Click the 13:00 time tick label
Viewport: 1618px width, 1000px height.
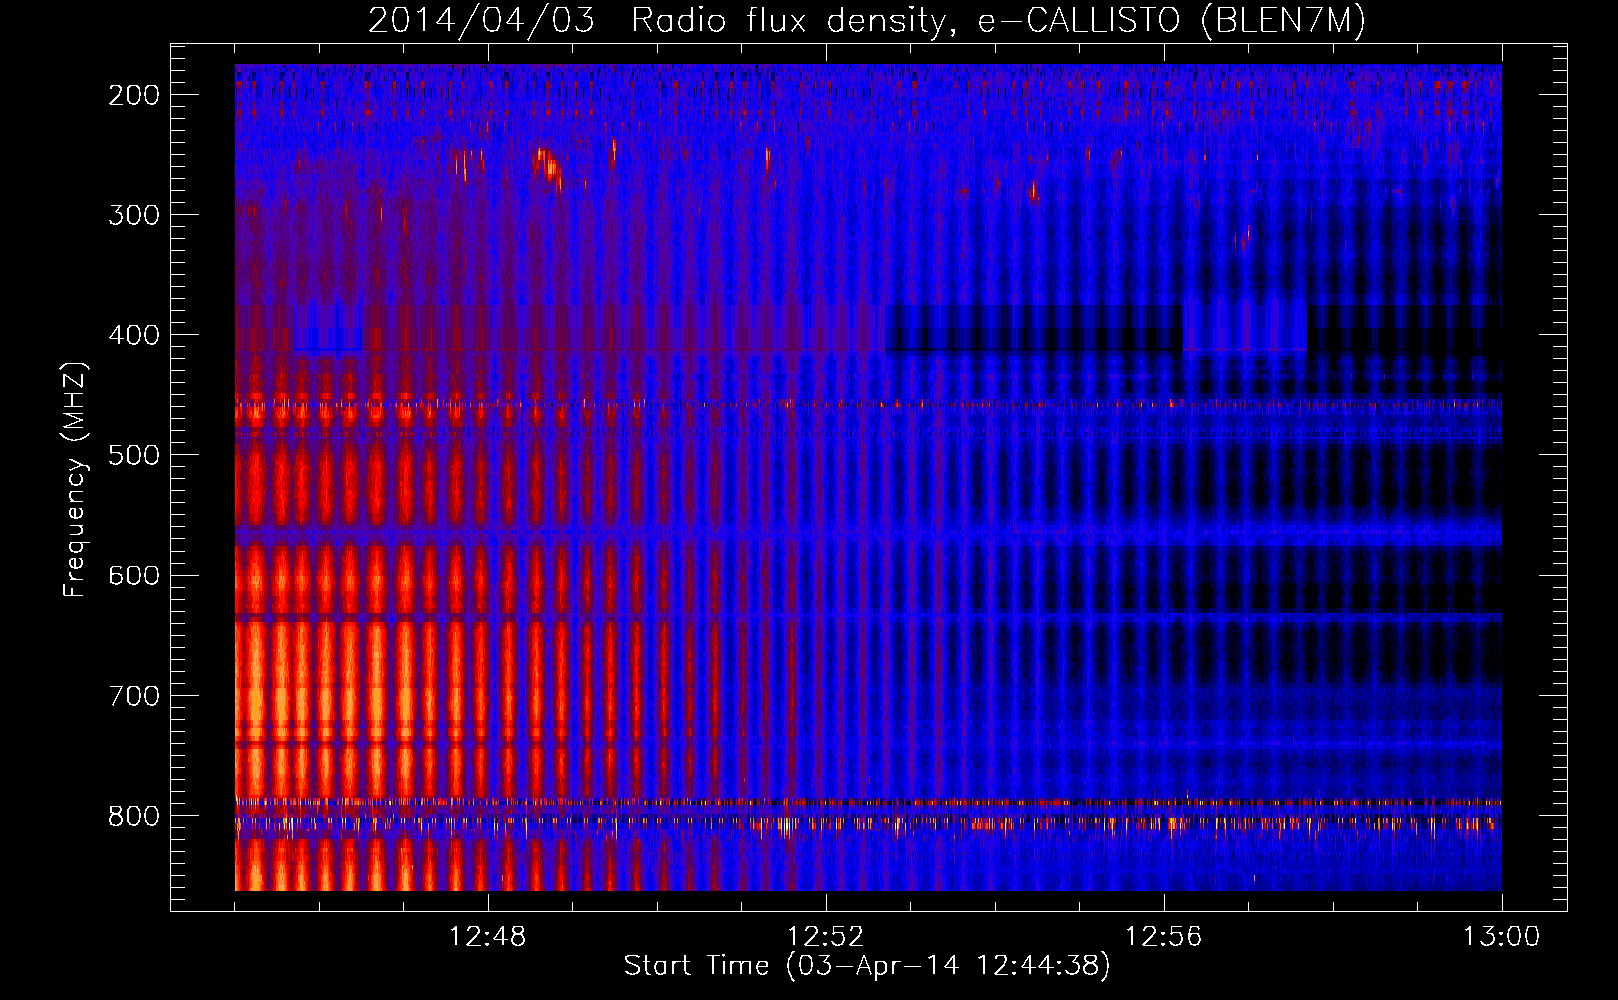click(x=1502, y=937)
